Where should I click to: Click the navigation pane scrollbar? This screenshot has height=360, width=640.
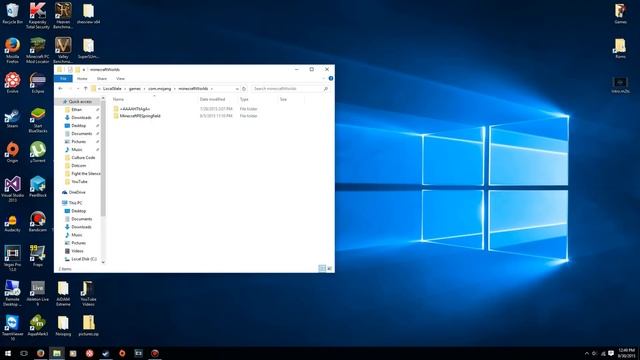103,158
